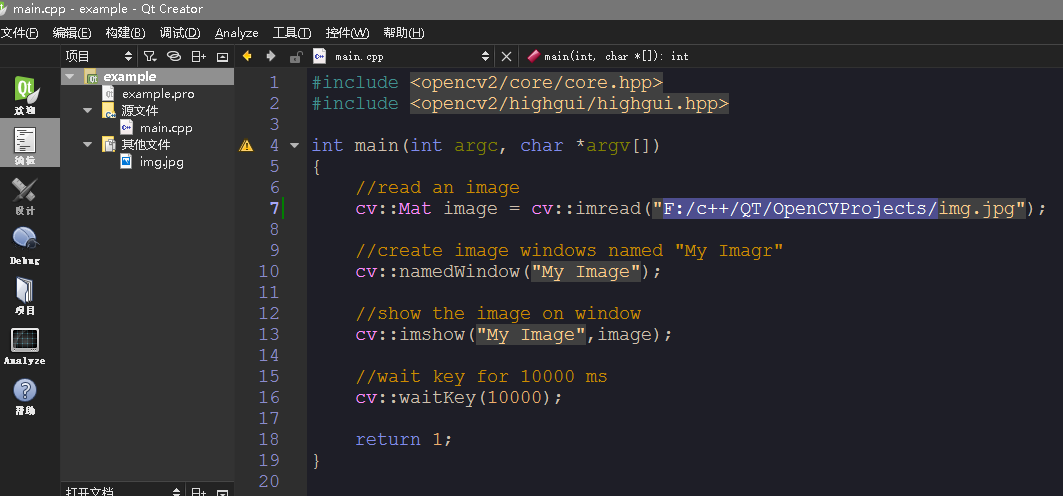Open the 项目 view selector dropdown
The image size is (1063, 496).
(x=99, y=56)
